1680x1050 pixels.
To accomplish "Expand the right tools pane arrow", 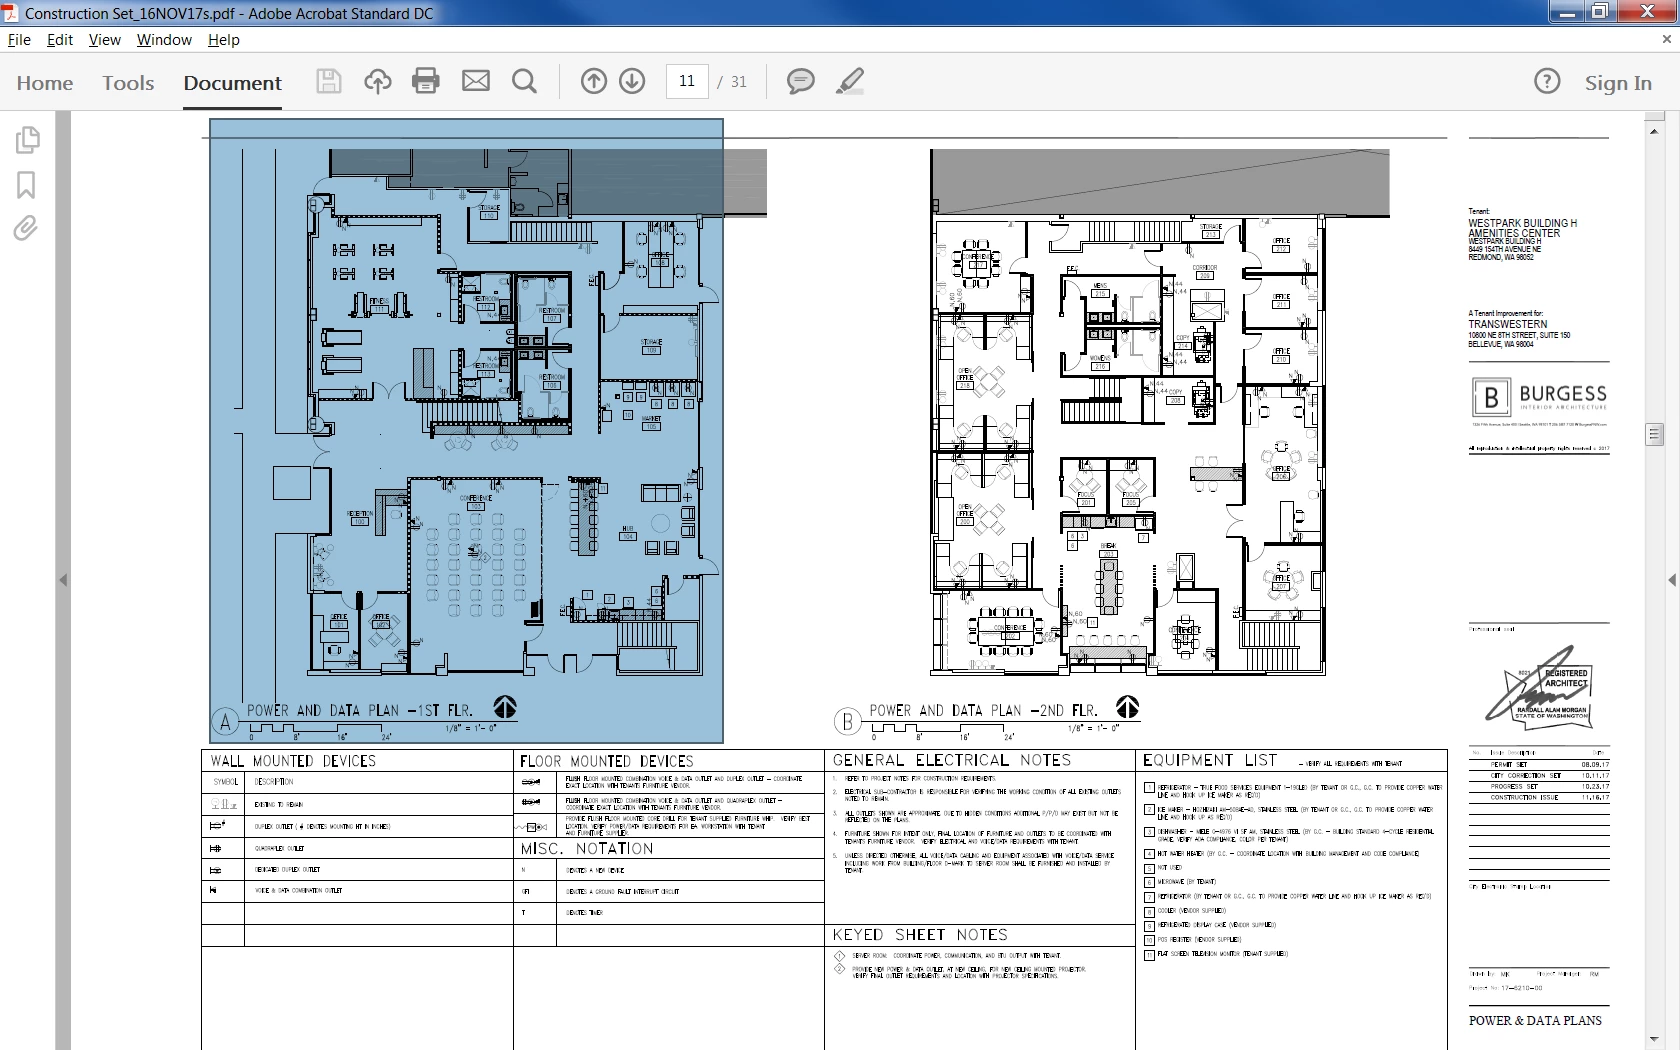I will pyautogui.click(x=1672, y=580).
